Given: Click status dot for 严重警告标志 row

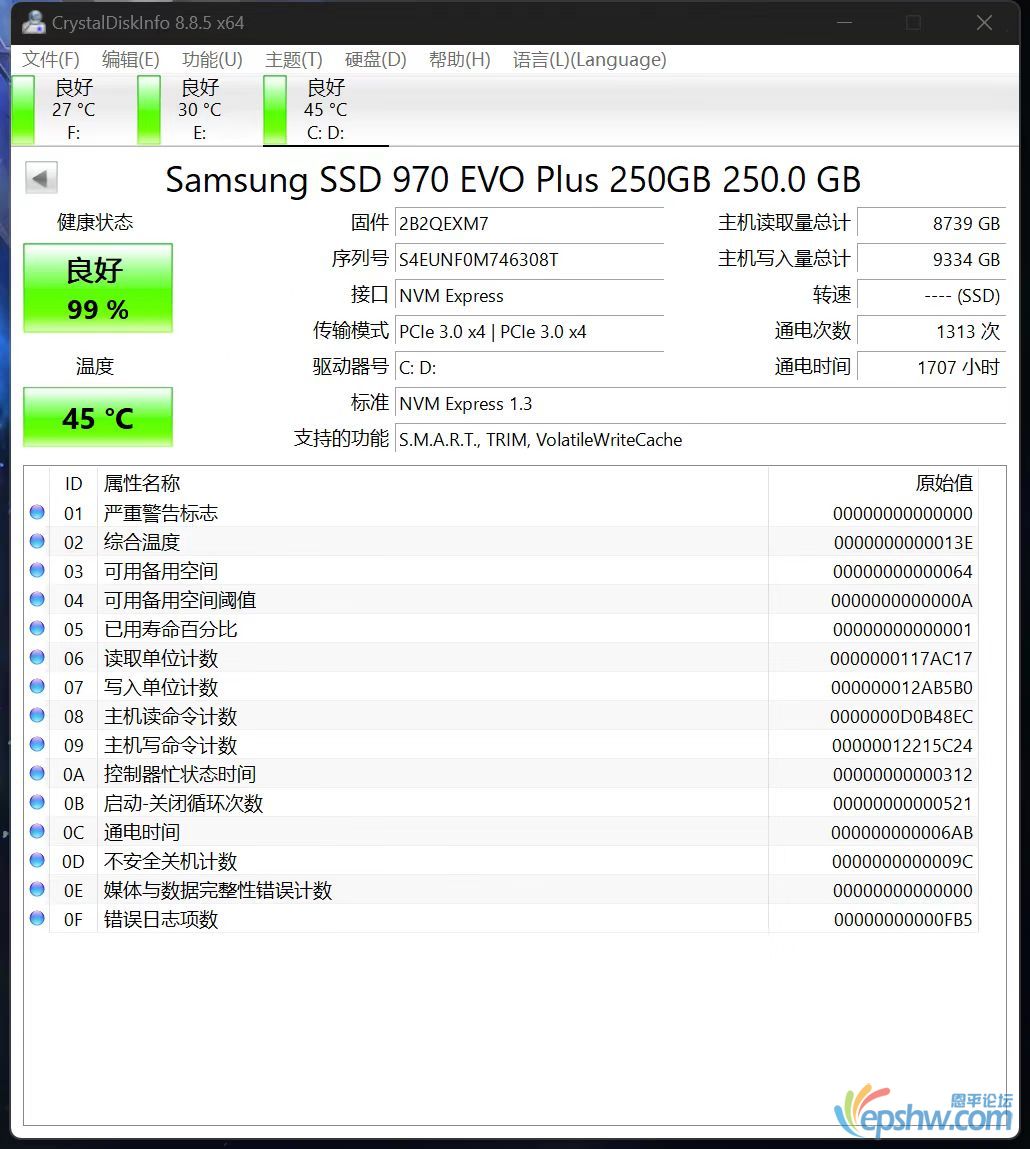Looking at the screenshot, I should tap(37, 512).
